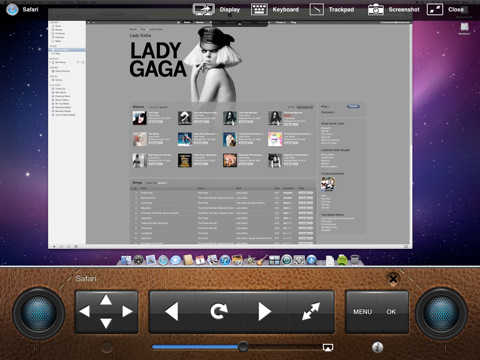Tap the back arrow in control panel

pos(172,312)
